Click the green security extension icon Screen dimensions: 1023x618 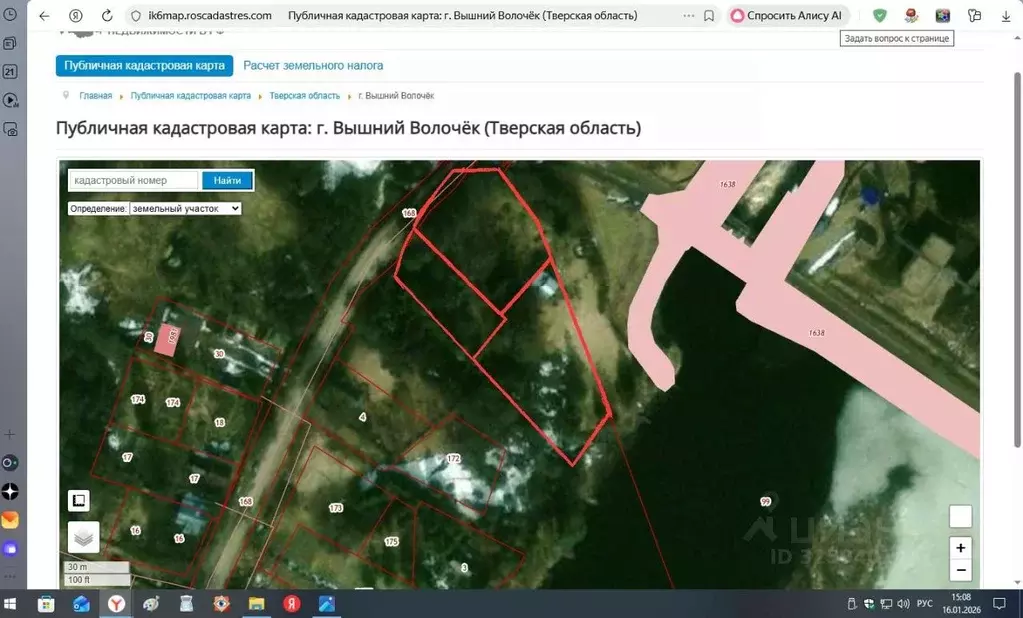[881, 15]
